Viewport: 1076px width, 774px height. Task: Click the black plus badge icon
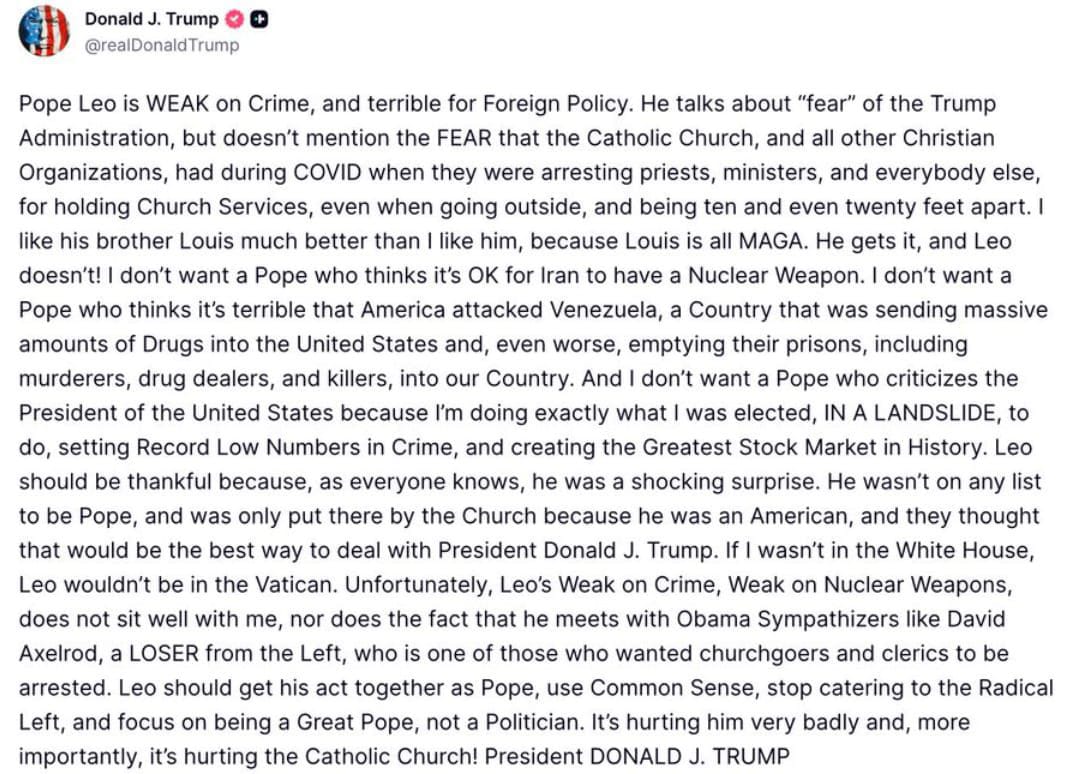tap(258, 20)
